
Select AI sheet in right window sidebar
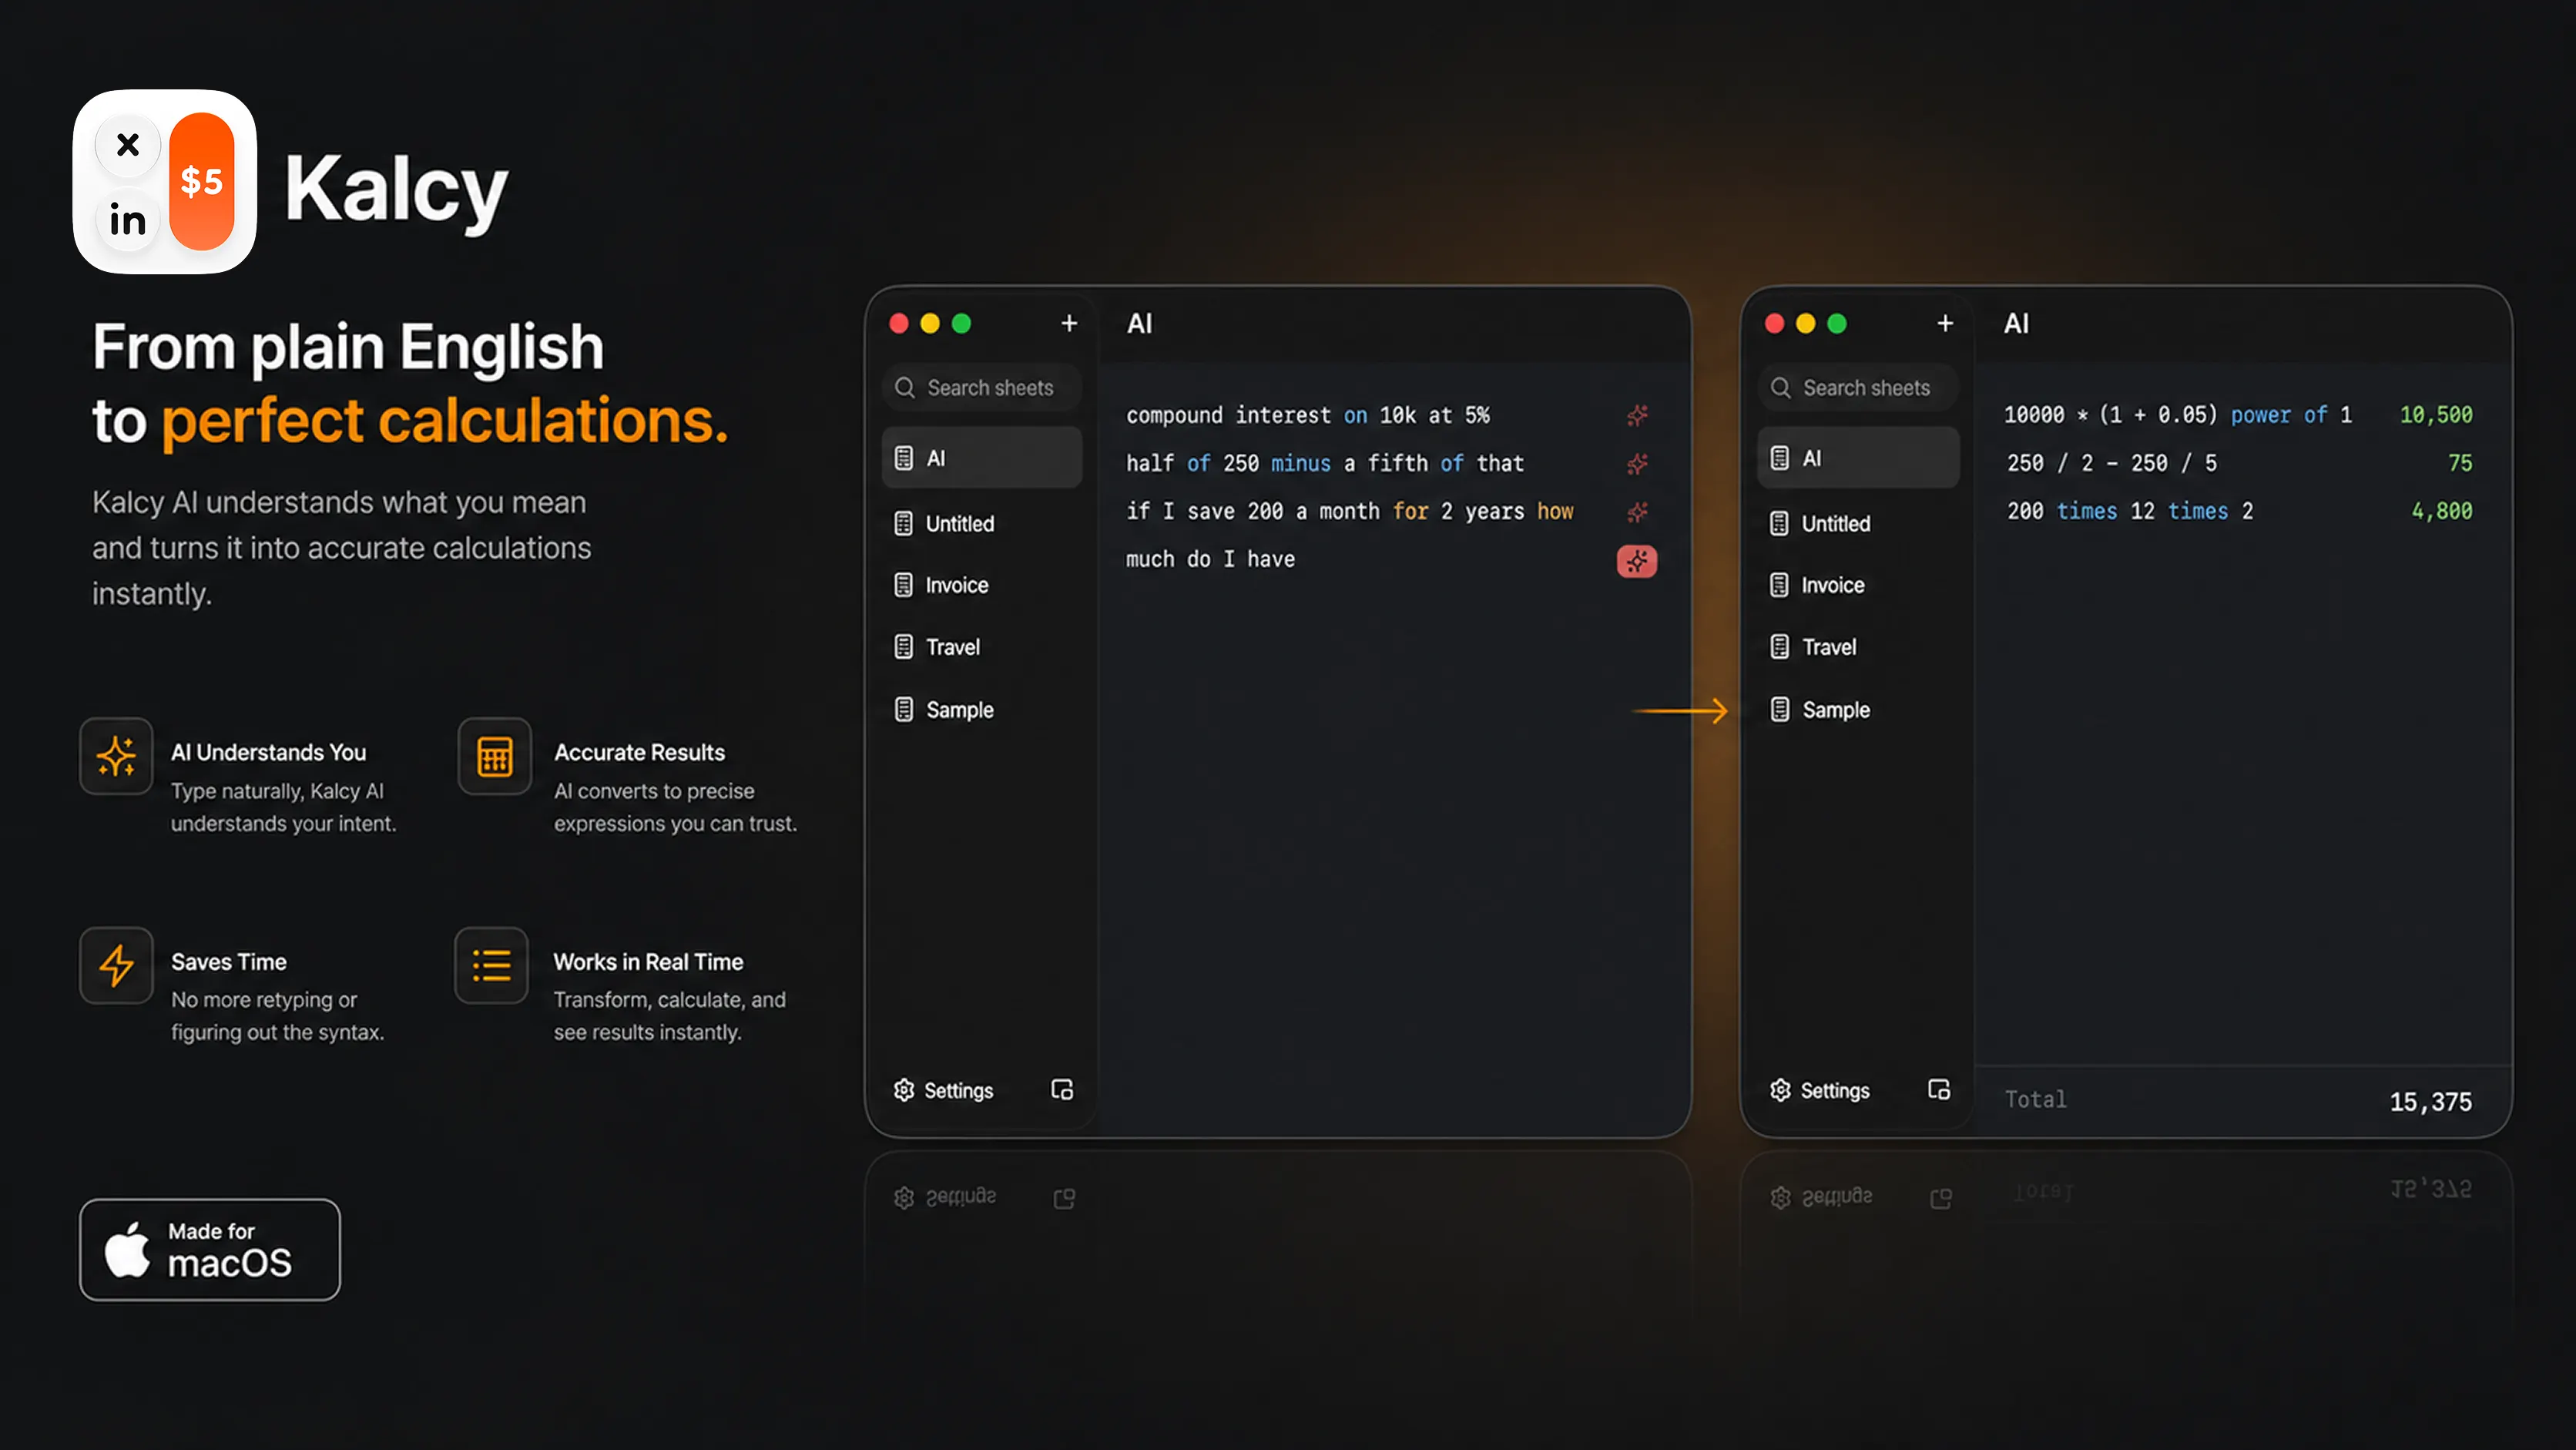point(1858,458)
